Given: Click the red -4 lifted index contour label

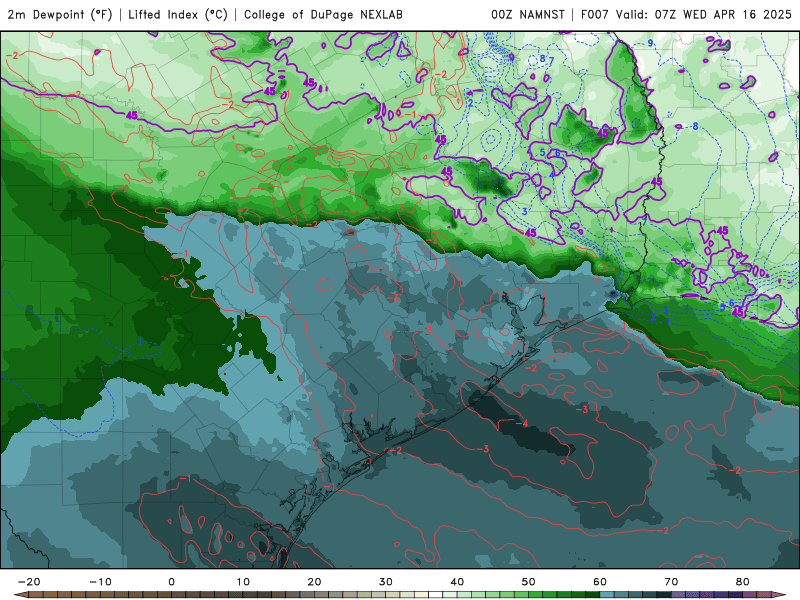Looking at the screenshot, I should tap(521, 423).
